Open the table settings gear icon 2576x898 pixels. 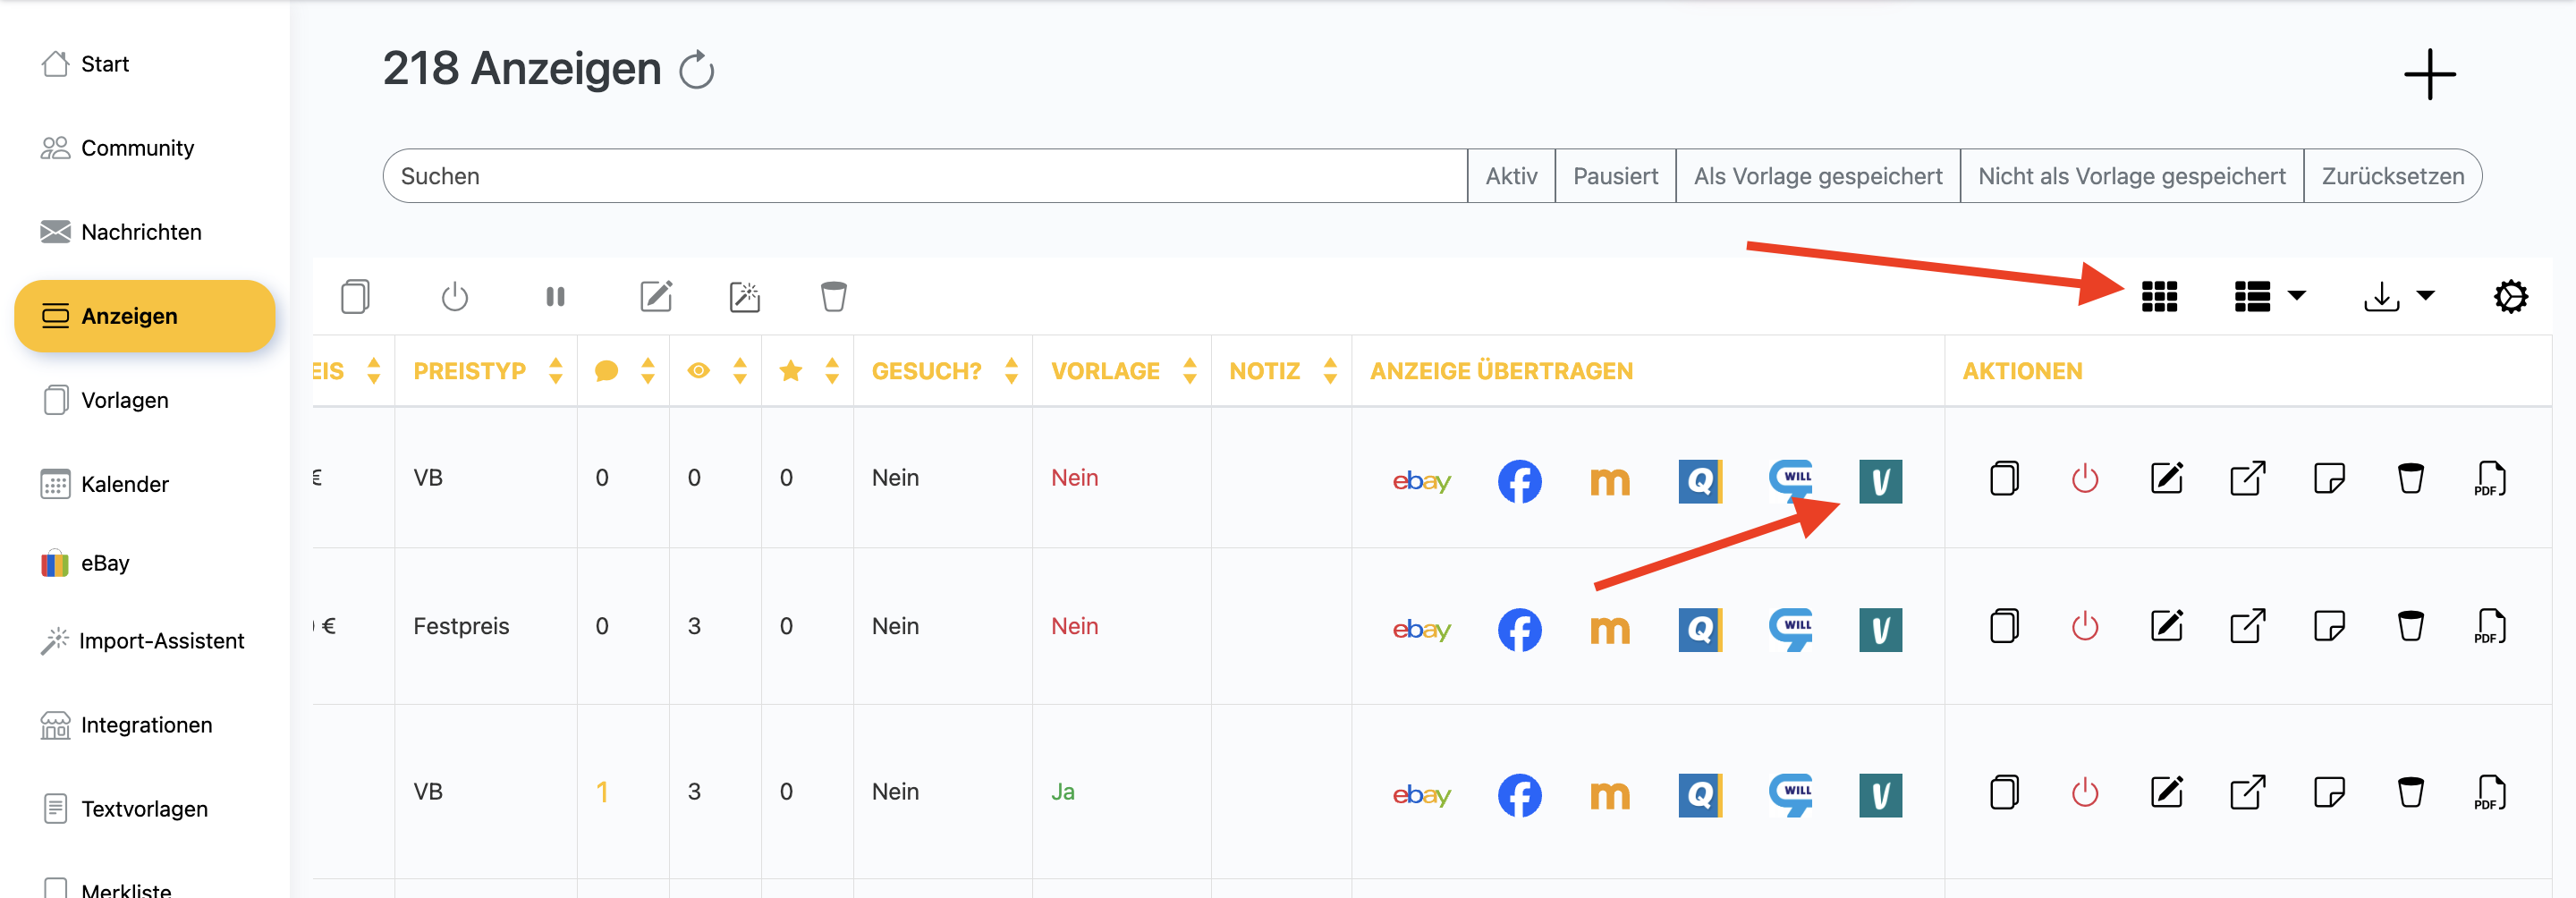point(2509,297)
